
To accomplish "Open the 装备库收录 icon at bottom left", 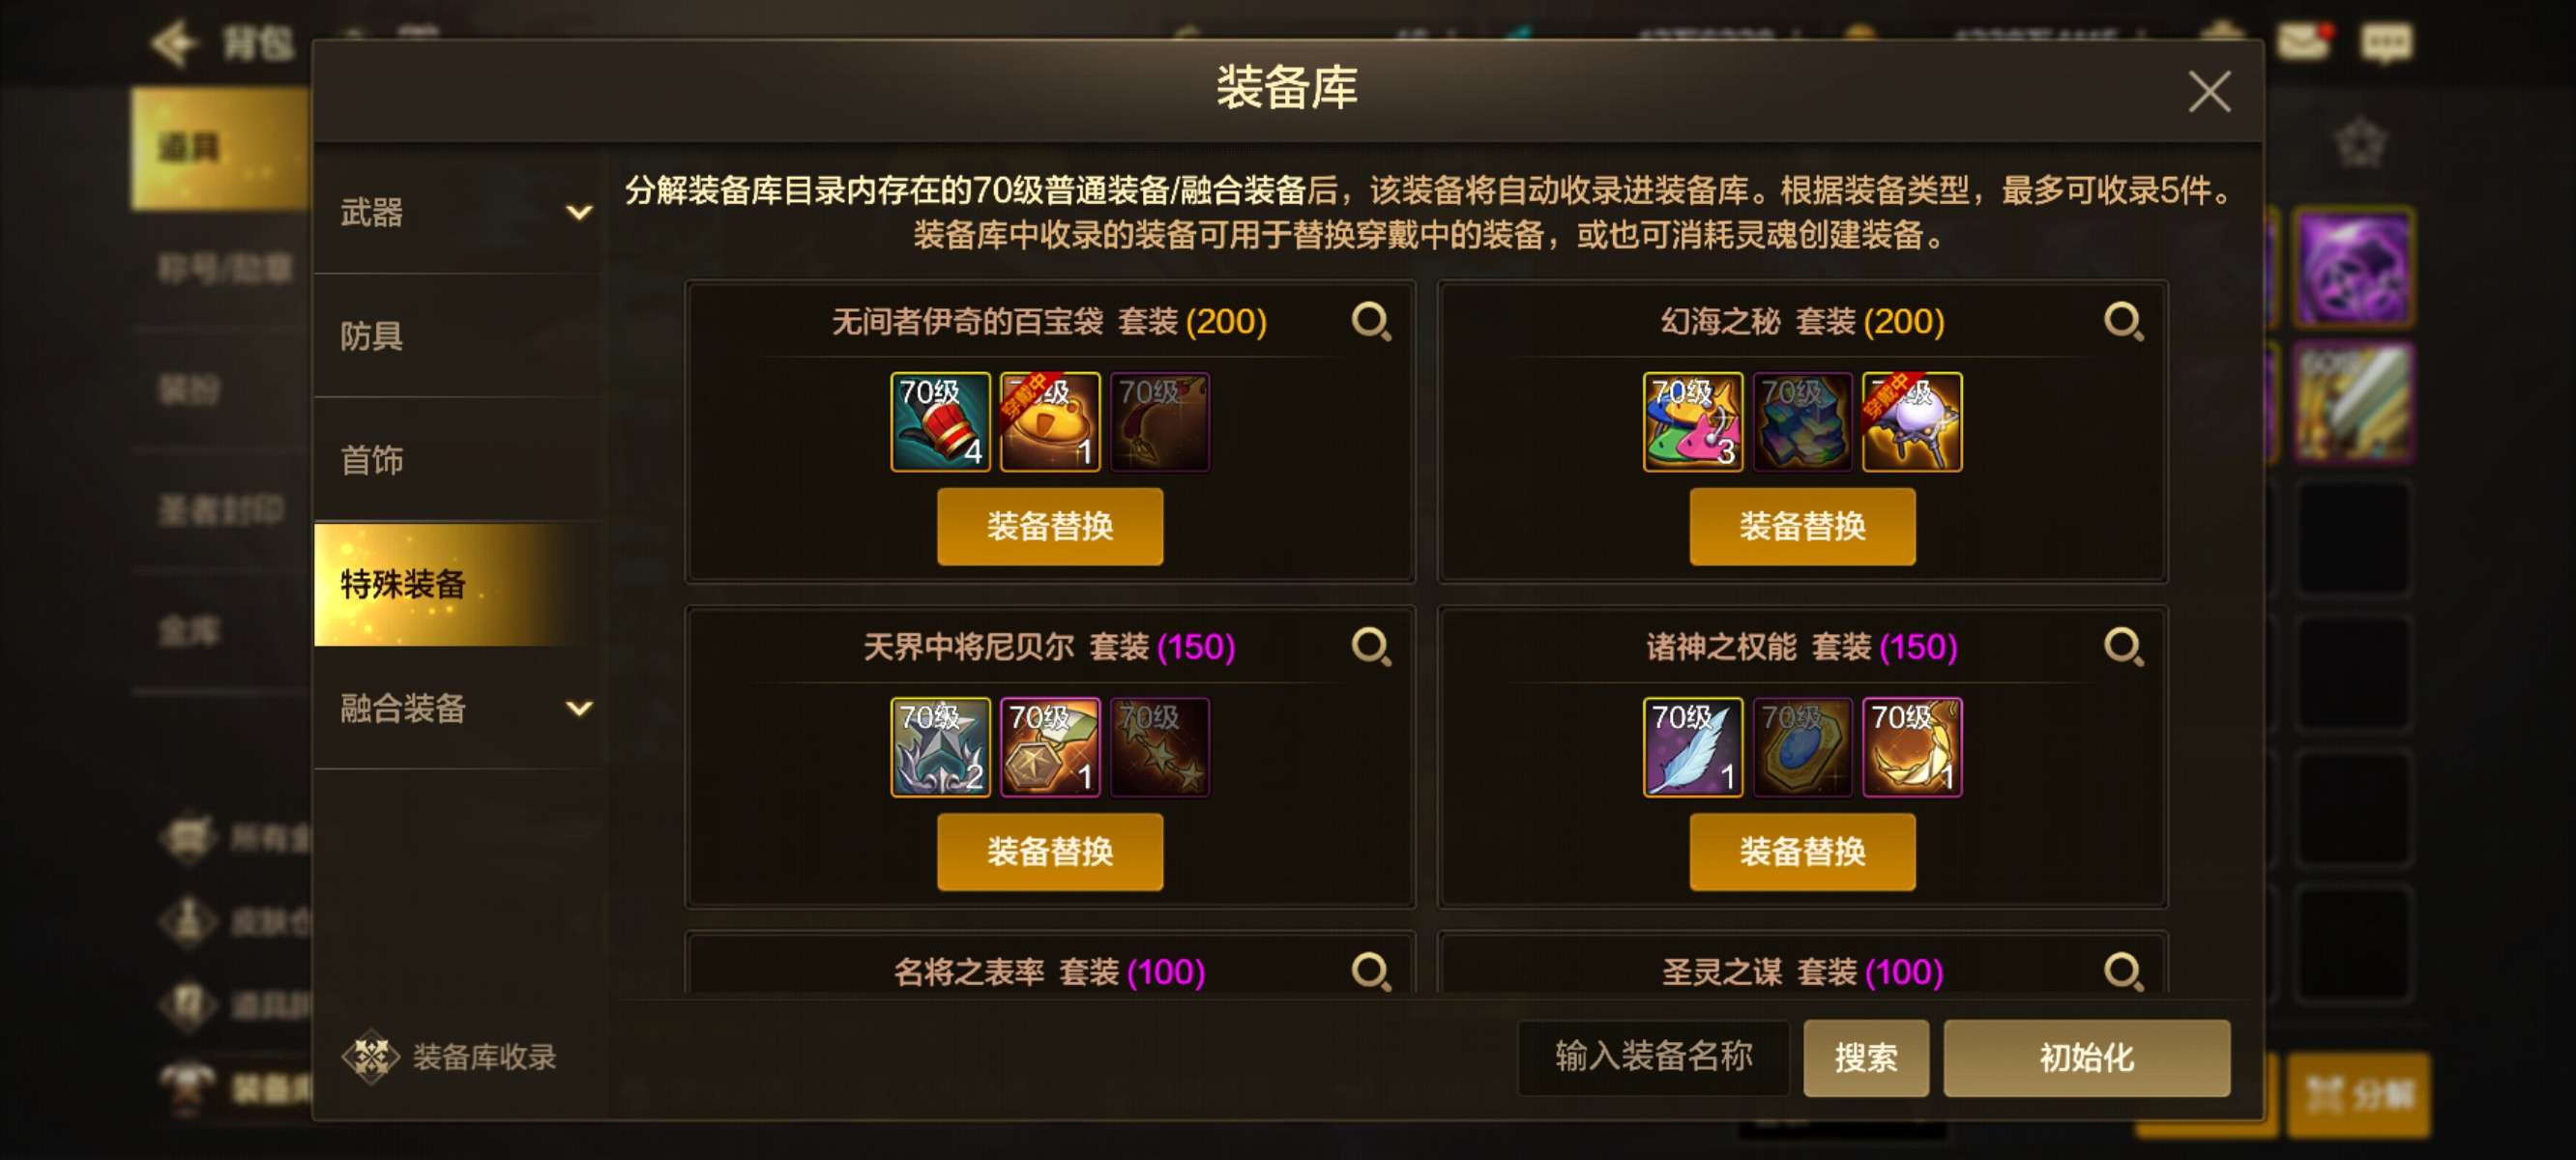I will [370, 1056].
